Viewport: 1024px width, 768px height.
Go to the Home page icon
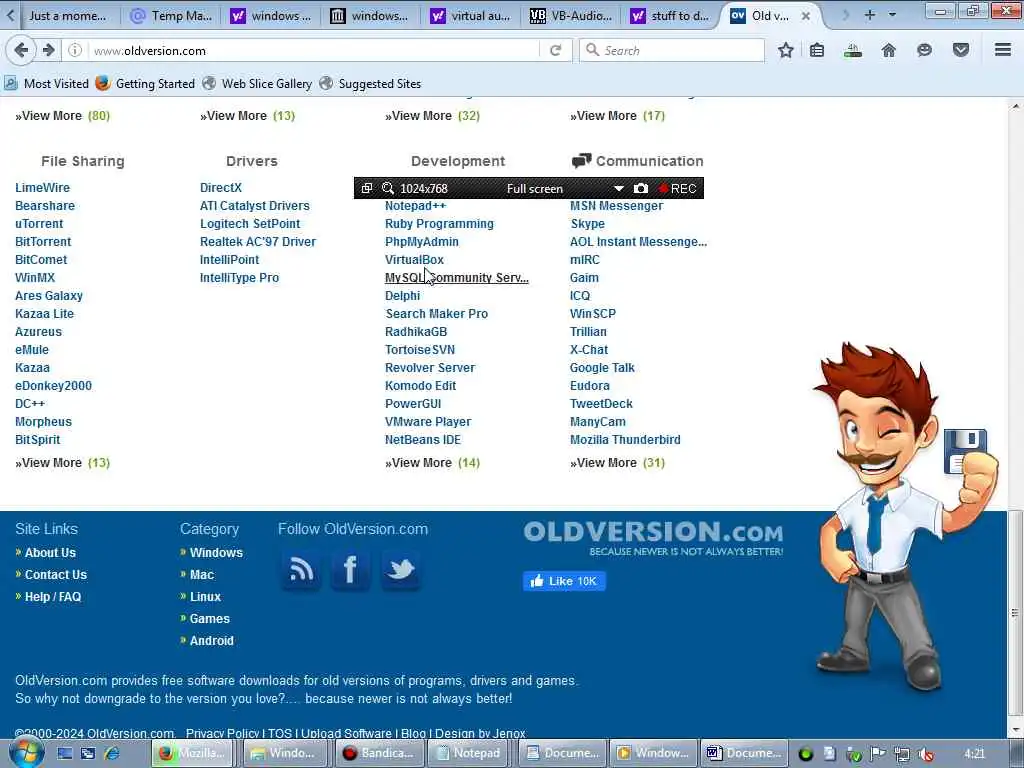coord(888,50)
